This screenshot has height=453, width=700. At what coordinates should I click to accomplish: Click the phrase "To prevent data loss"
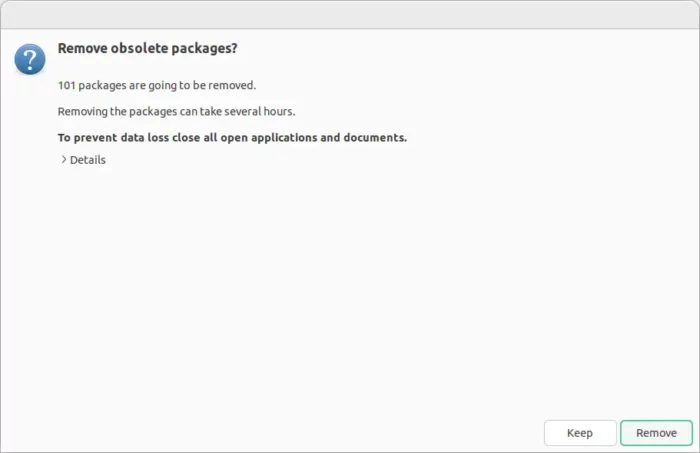(x=113, y=137)
